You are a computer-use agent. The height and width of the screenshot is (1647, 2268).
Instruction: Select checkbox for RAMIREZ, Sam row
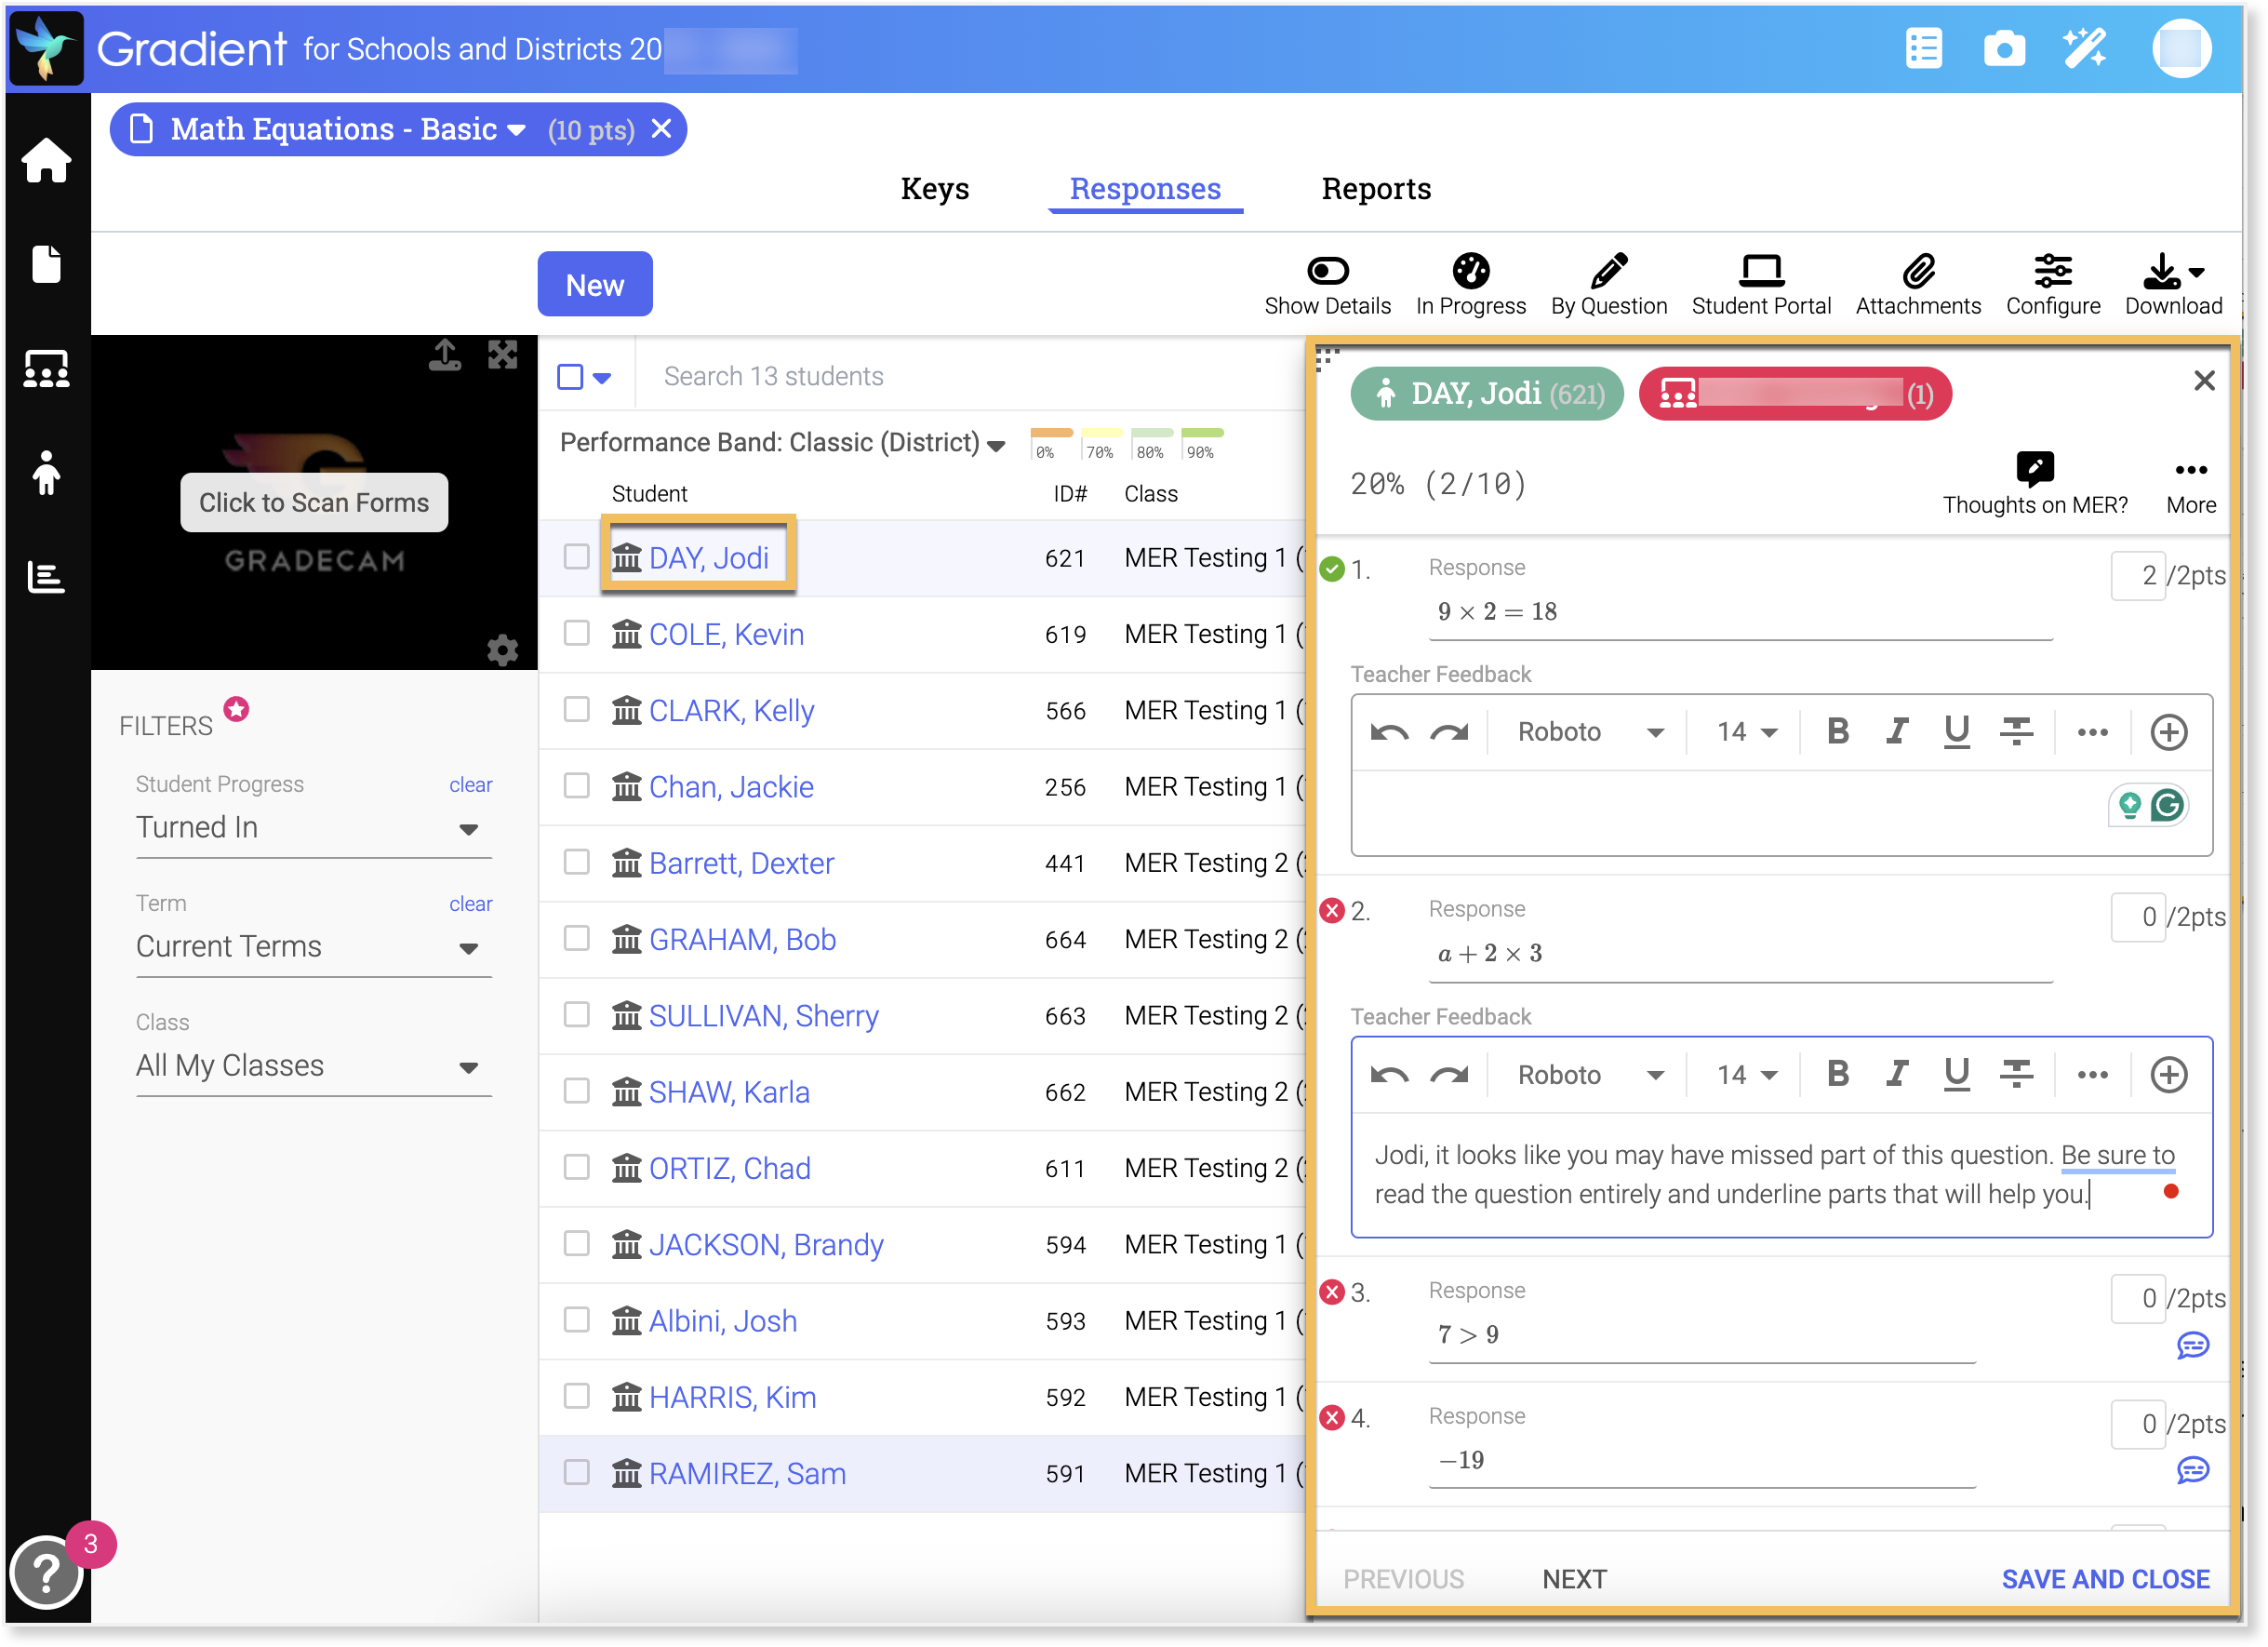(x=576, y=1472)
